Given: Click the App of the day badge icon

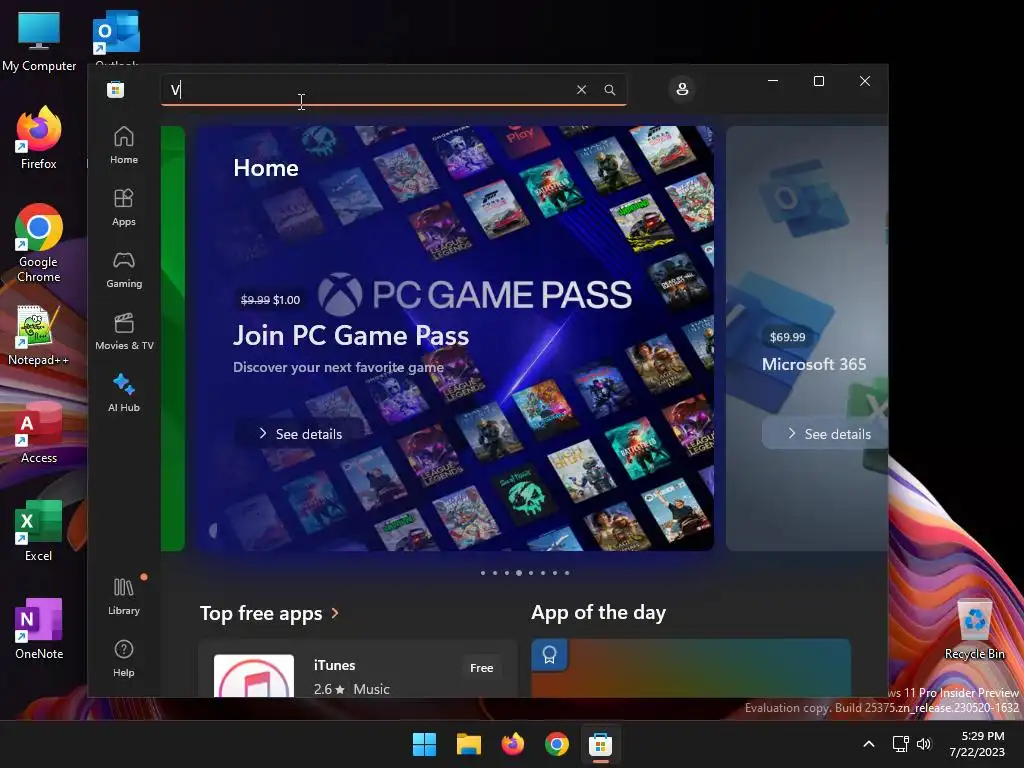Looking at the screenshot, I should (549, 654).
